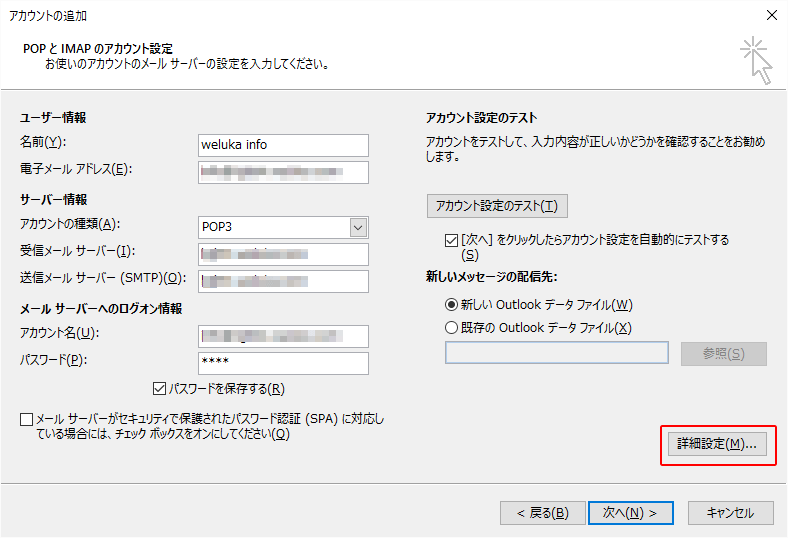Go back with the 戻る button
This screenshot has width=788, height=538.
coord(543,513)
